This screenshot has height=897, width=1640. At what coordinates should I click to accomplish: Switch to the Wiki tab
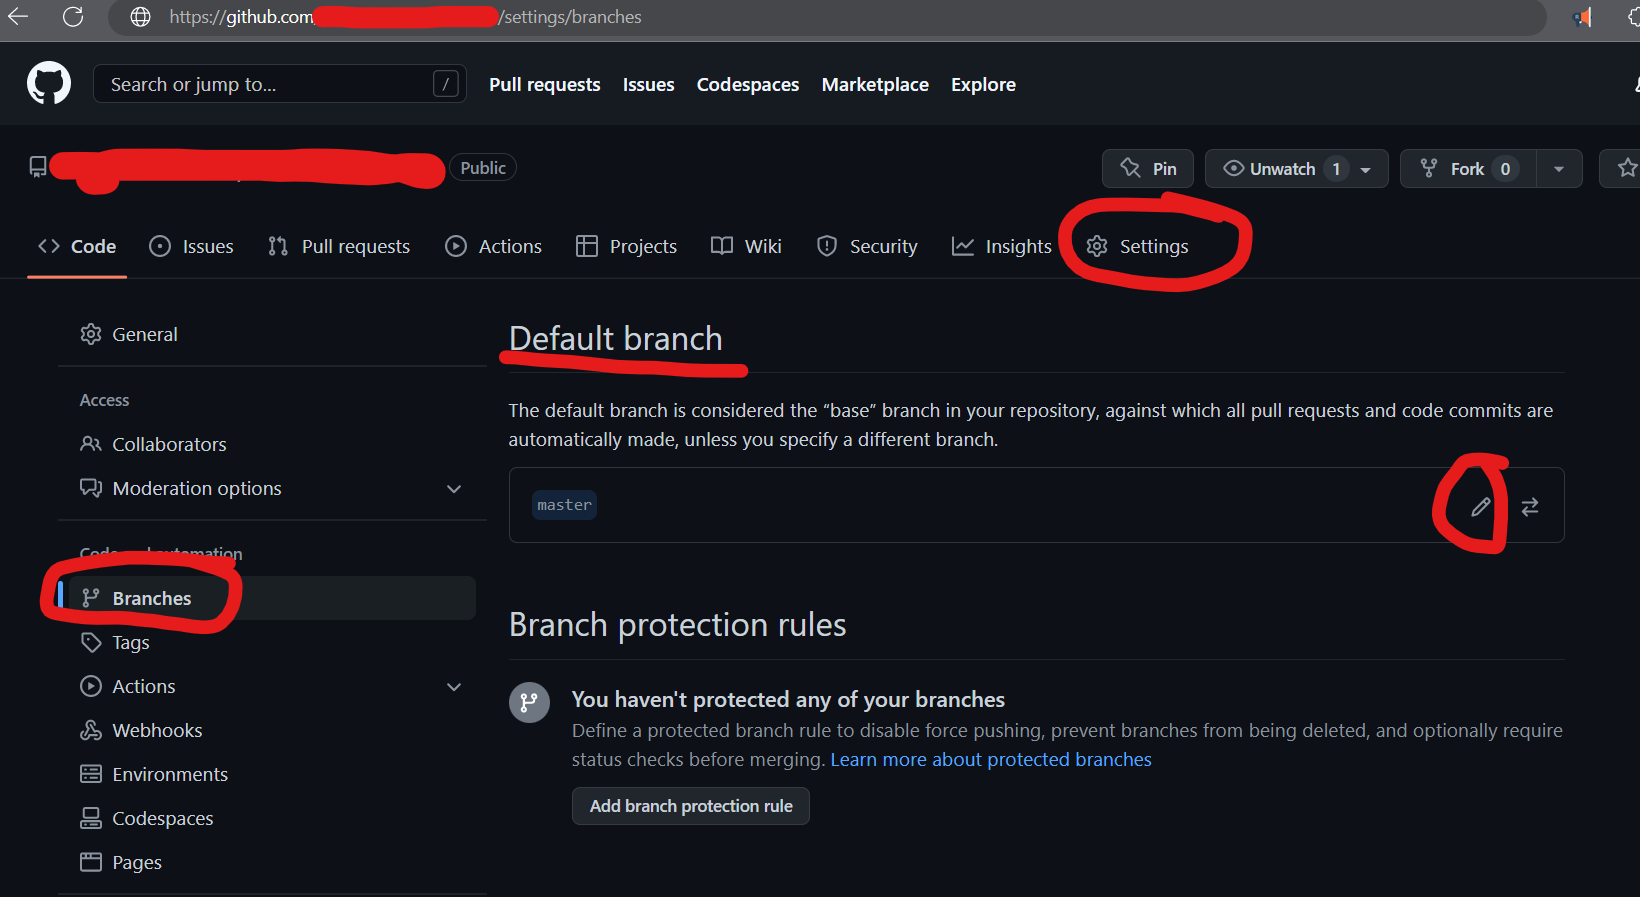coord(746,246)
